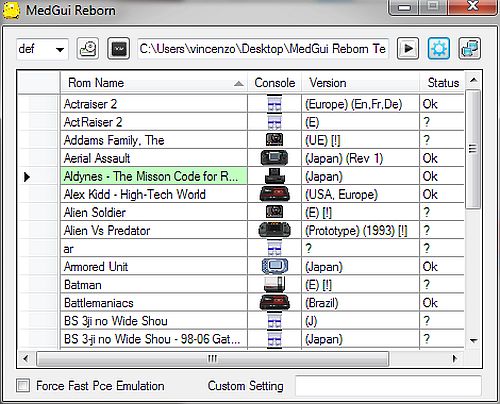Open the 'def' configuration dropdown

coord(42,49)
